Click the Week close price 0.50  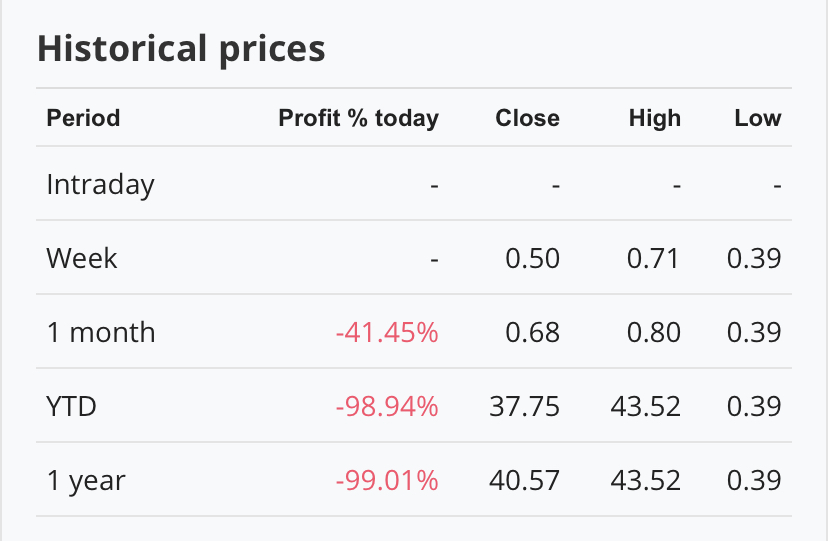(x=532, y=258)
